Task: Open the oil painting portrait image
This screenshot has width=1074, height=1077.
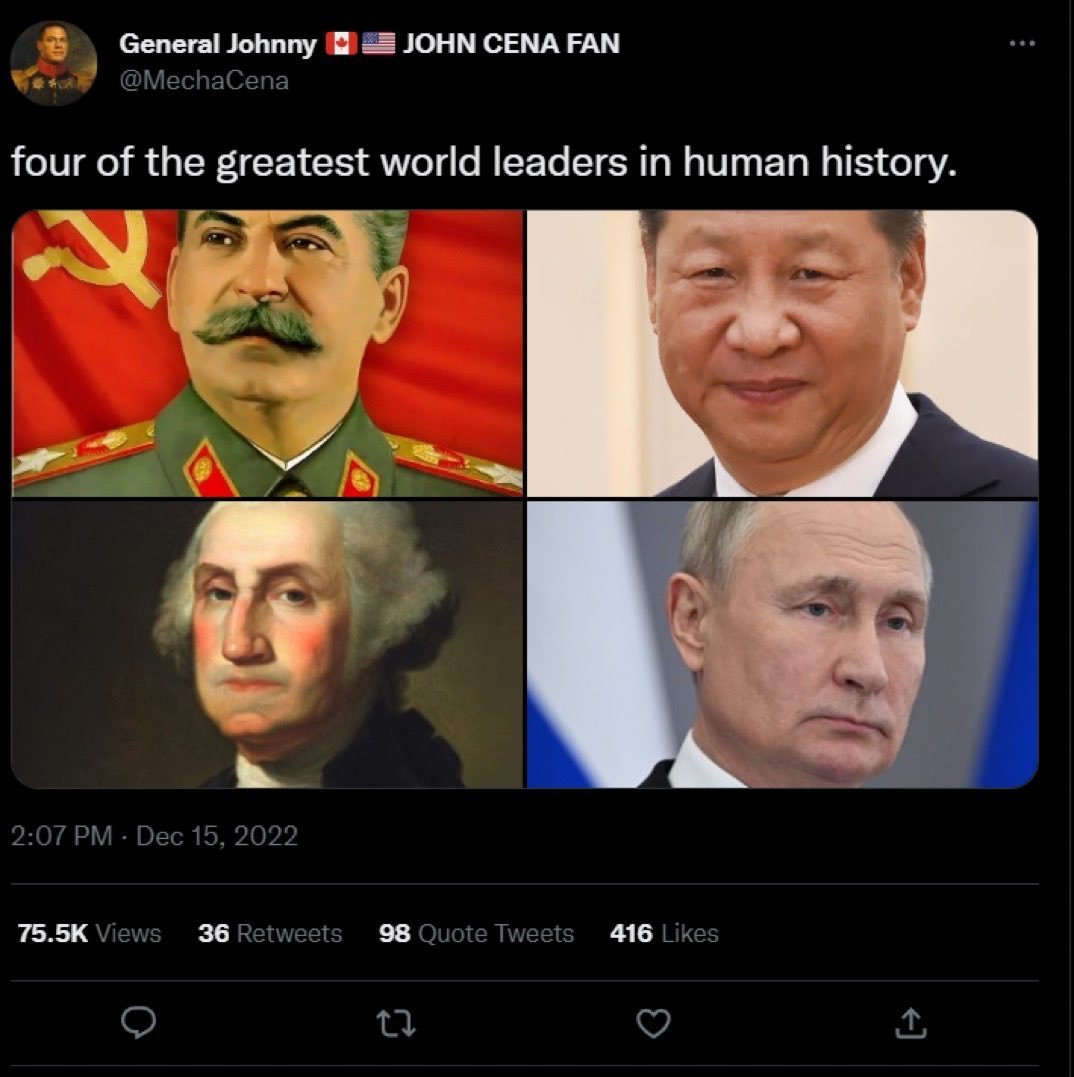Action: (268, 644)
